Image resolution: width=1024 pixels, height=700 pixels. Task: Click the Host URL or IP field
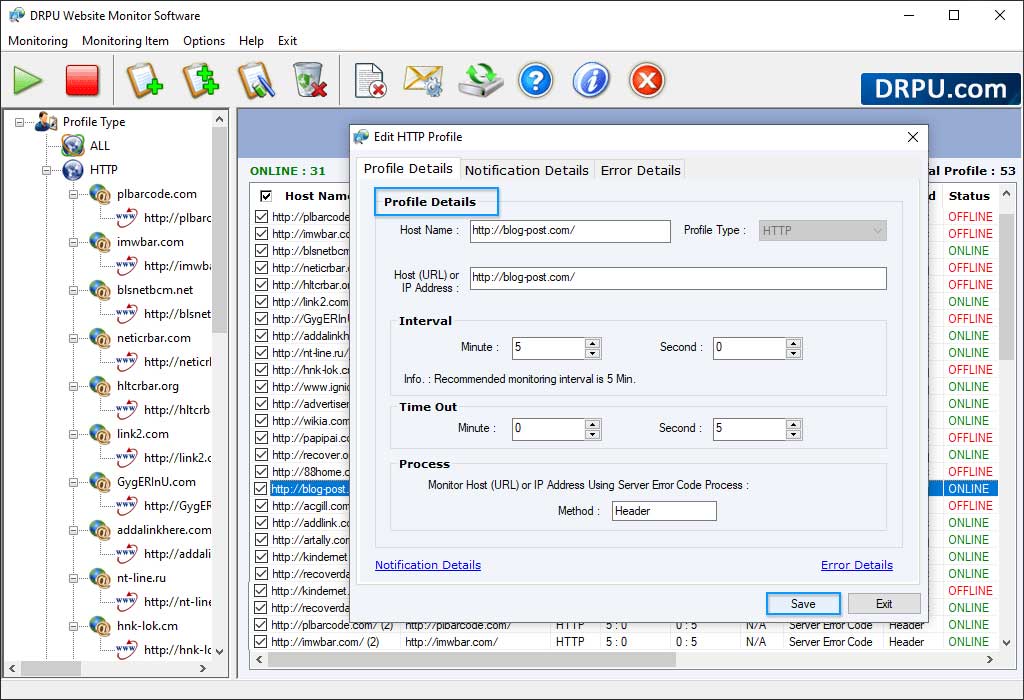pos(678,278)
